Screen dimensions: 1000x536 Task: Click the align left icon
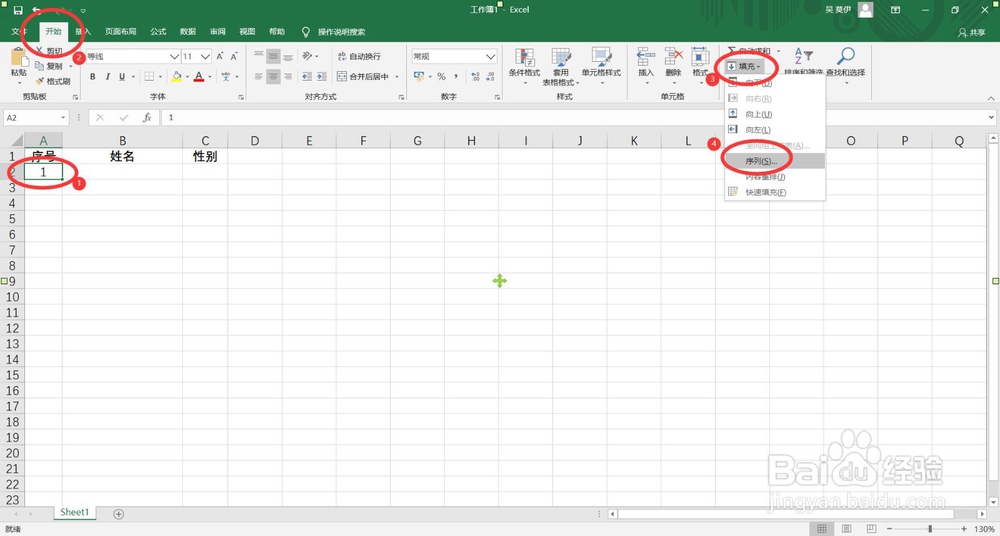point(258,77)
